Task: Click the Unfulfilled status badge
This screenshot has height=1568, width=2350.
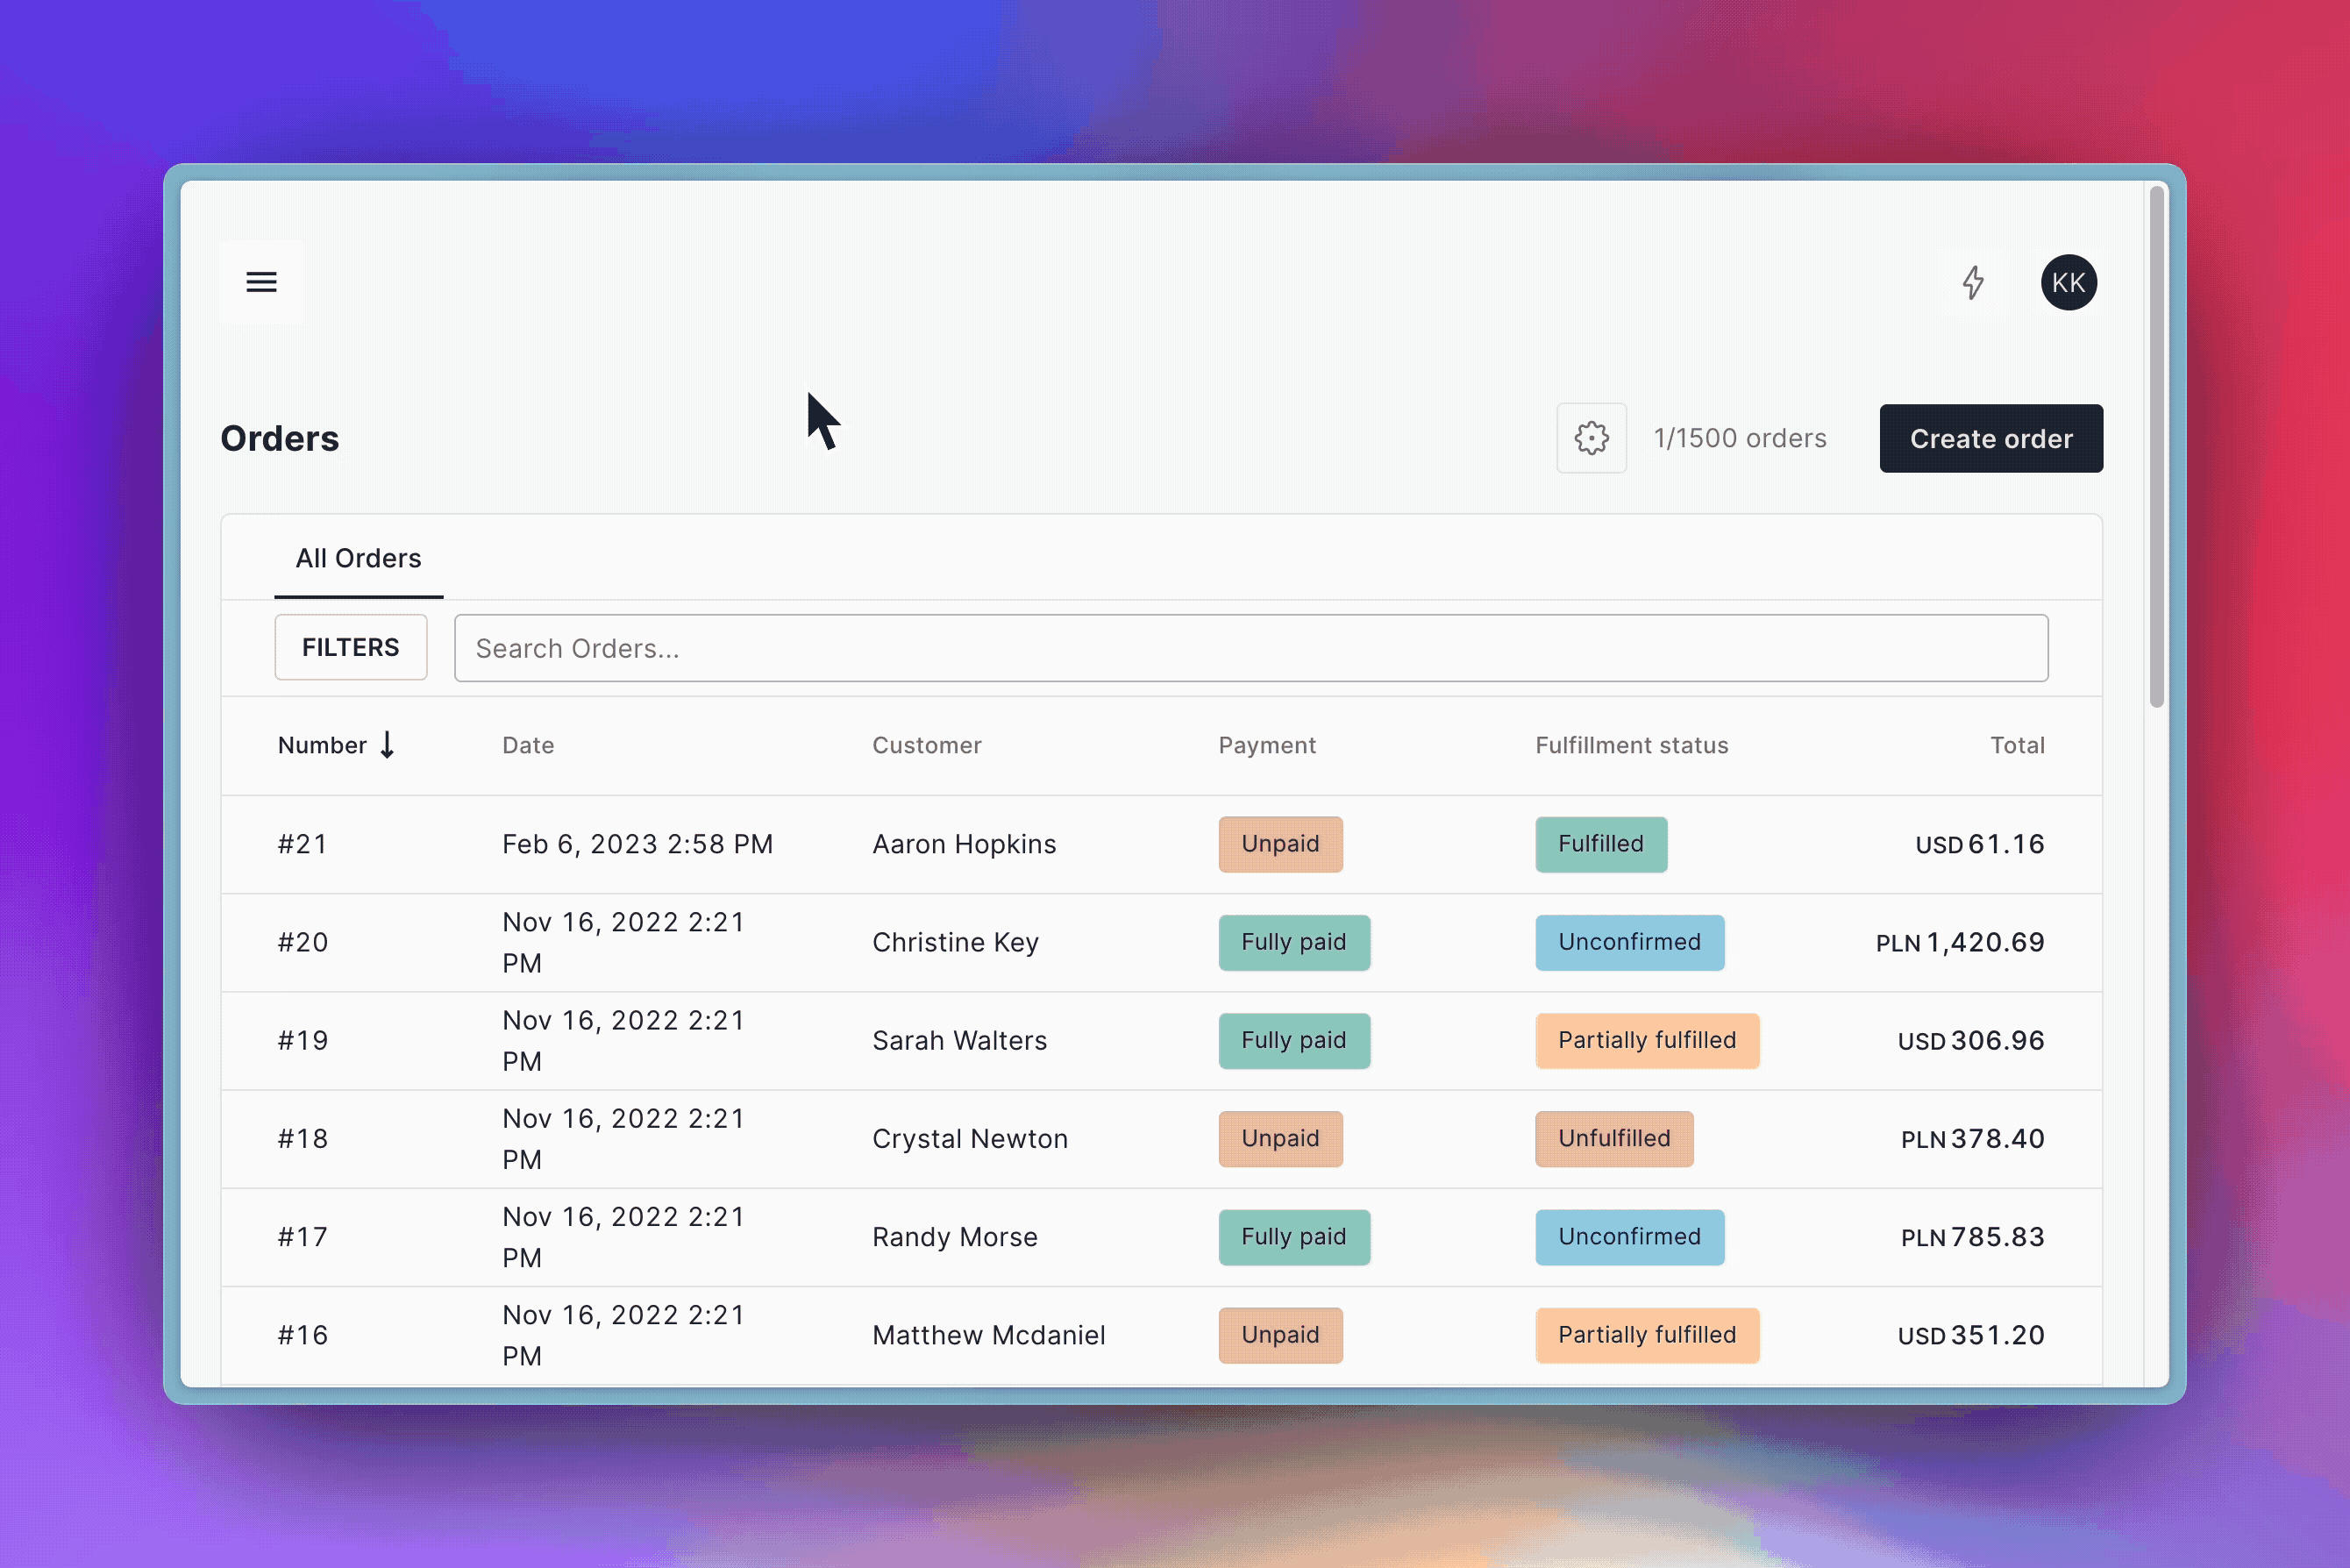Action: (x=1613, y=1138)
